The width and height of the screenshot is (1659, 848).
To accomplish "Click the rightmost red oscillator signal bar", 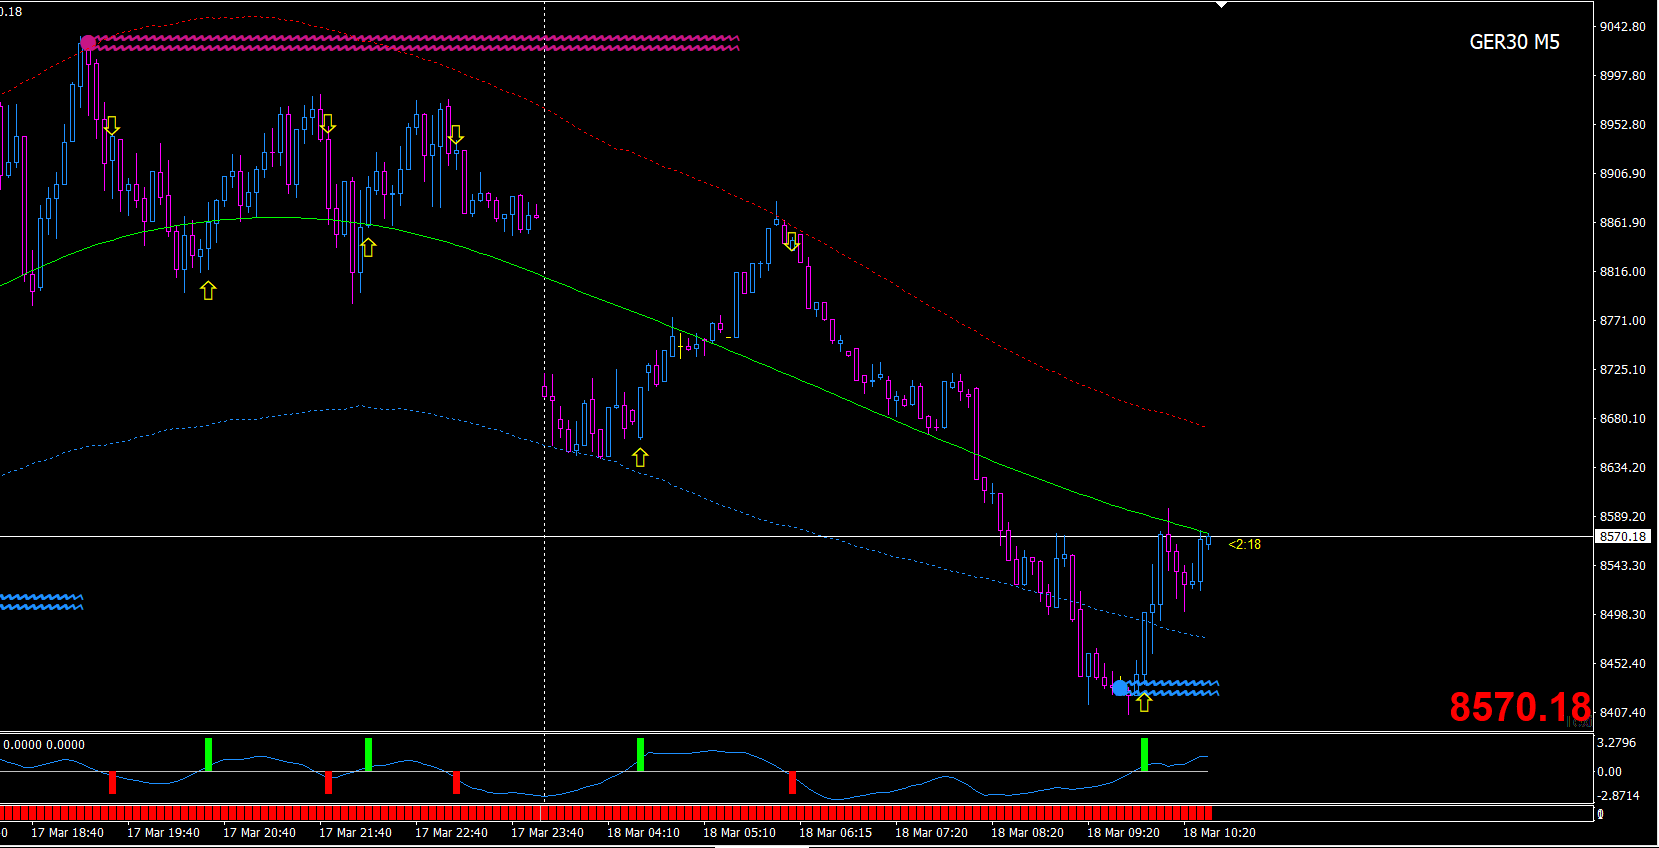I will (792, 782).
